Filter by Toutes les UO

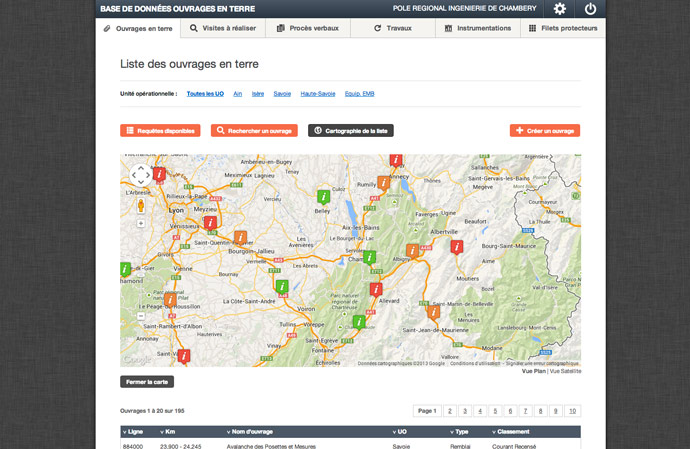pyautogui.click(x=205, y=93)
